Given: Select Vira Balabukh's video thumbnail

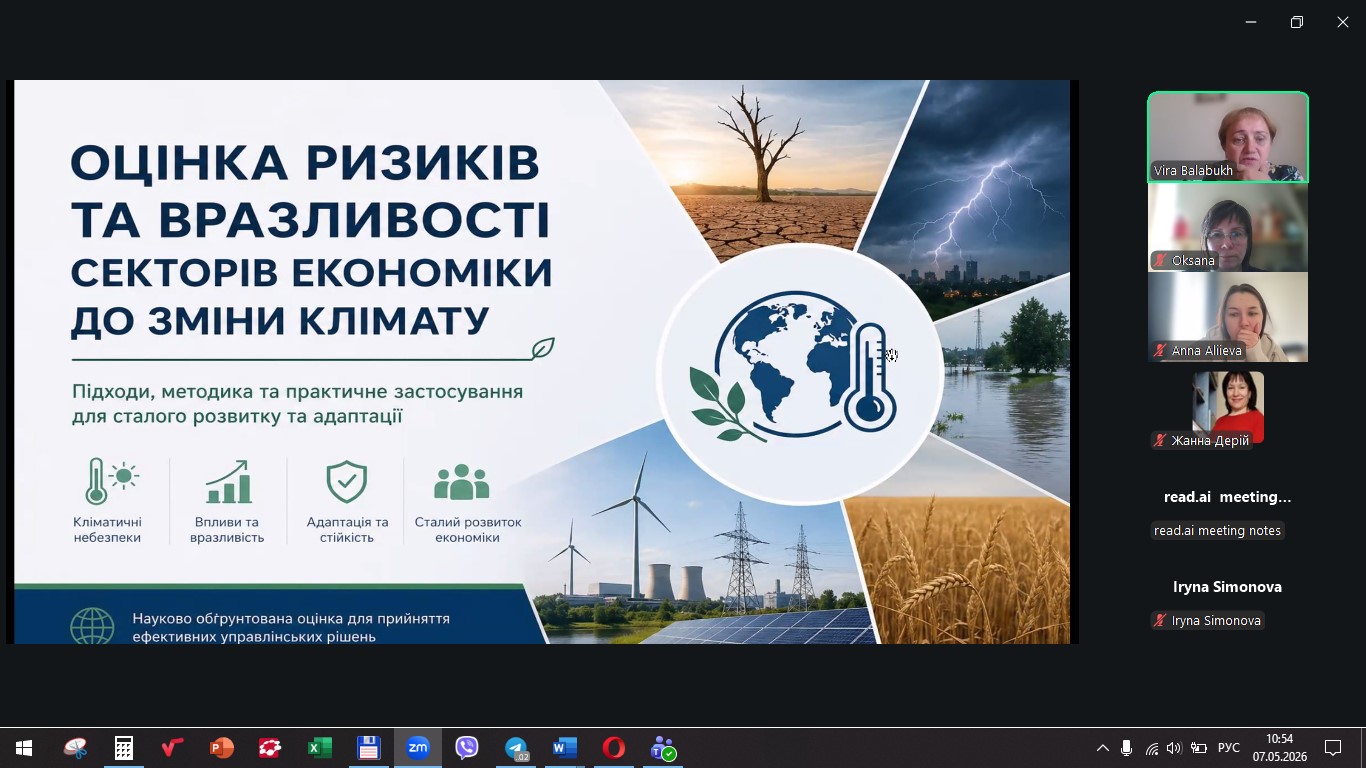Looking at the screenshot, I should tap(1228, 137).
